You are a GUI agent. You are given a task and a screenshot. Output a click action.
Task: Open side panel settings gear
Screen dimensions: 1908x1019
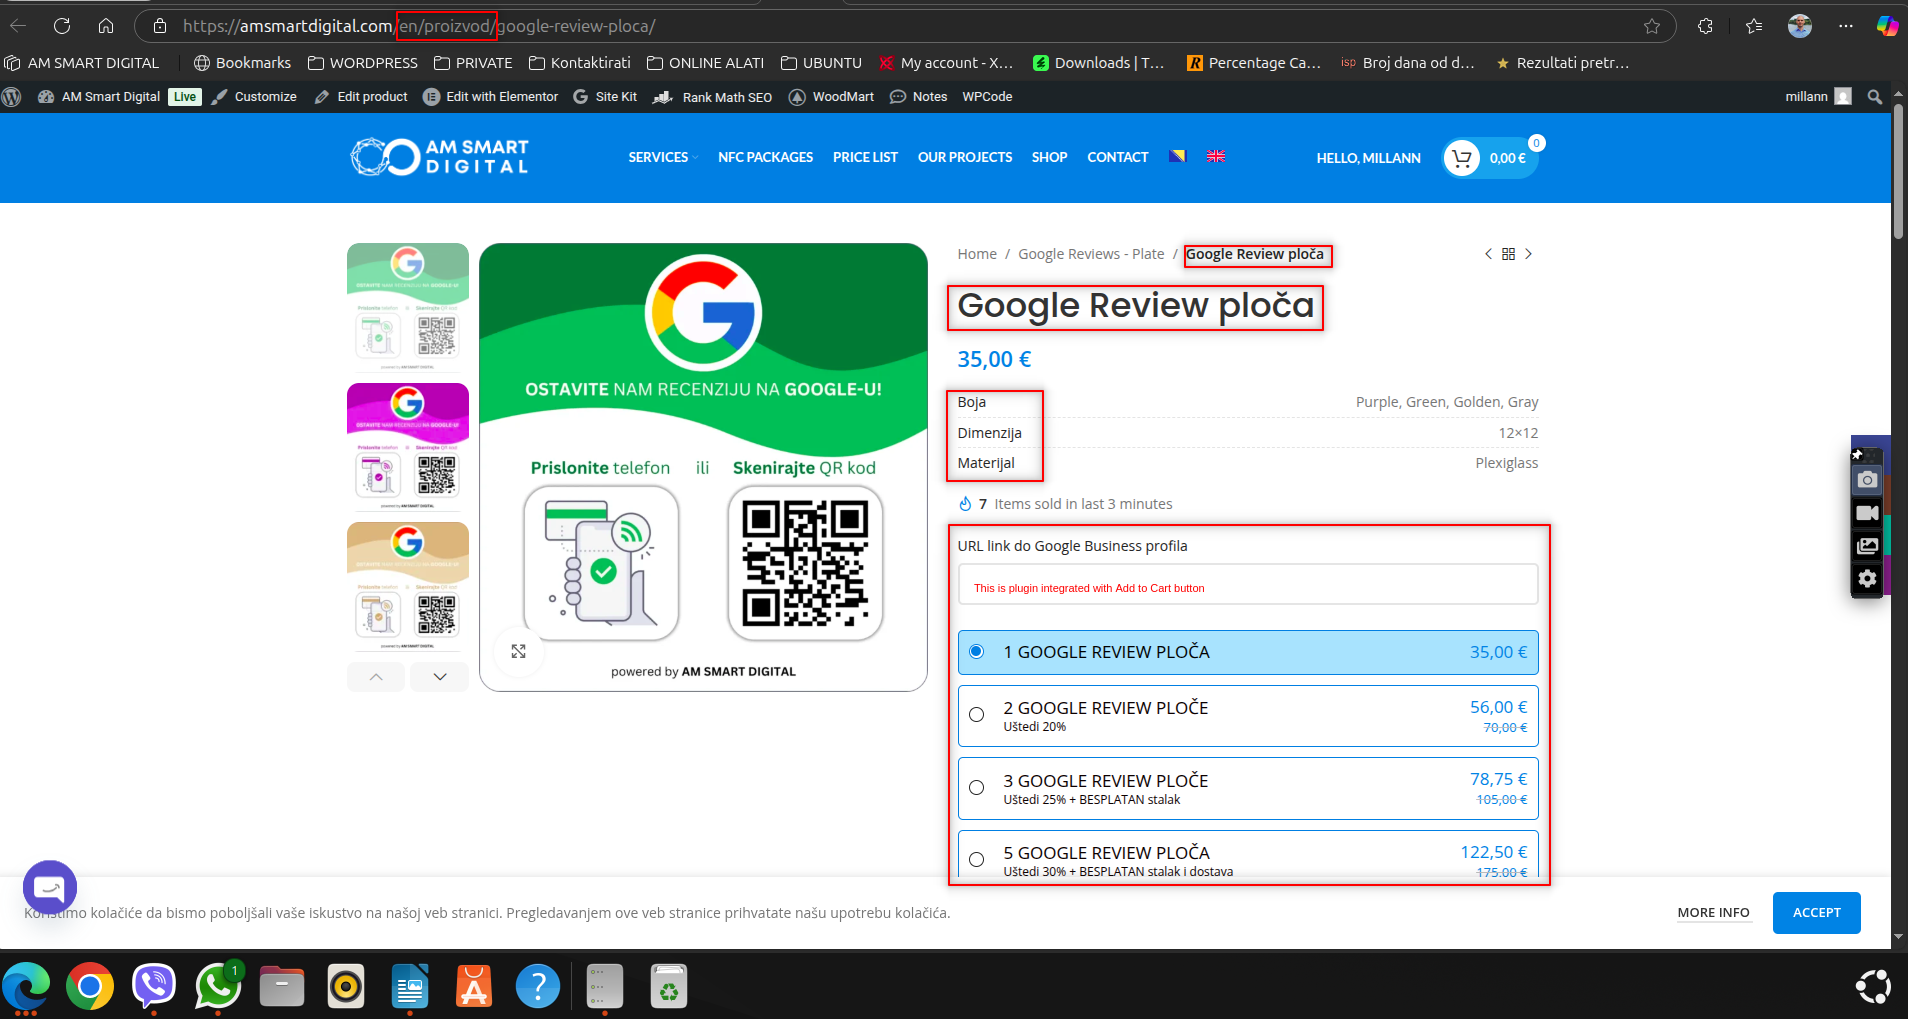point(1867,578)
